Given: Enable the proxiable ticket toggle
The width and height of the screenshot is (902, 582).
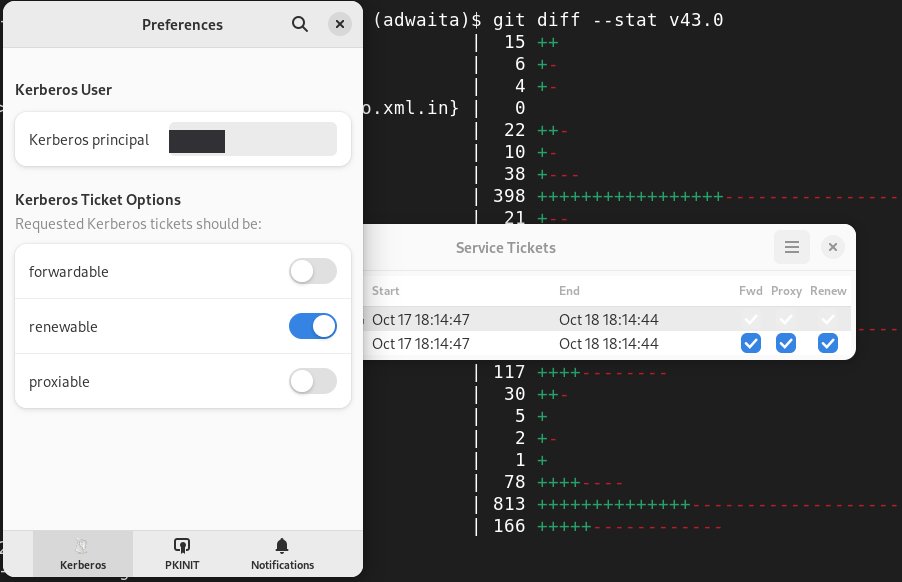Looking at the screenshot, I should click(x=313, y=381).
